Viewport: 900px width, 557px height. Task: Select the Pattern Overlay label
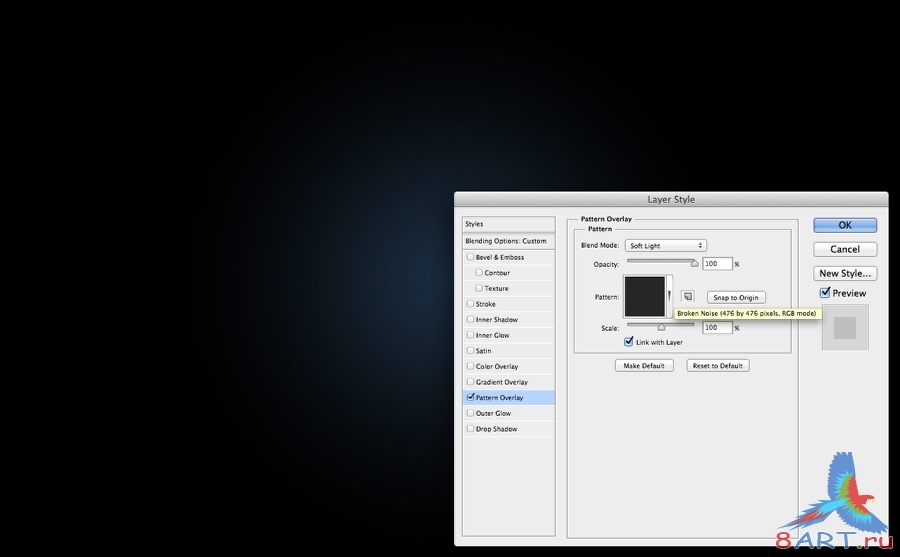coord(499,397)
